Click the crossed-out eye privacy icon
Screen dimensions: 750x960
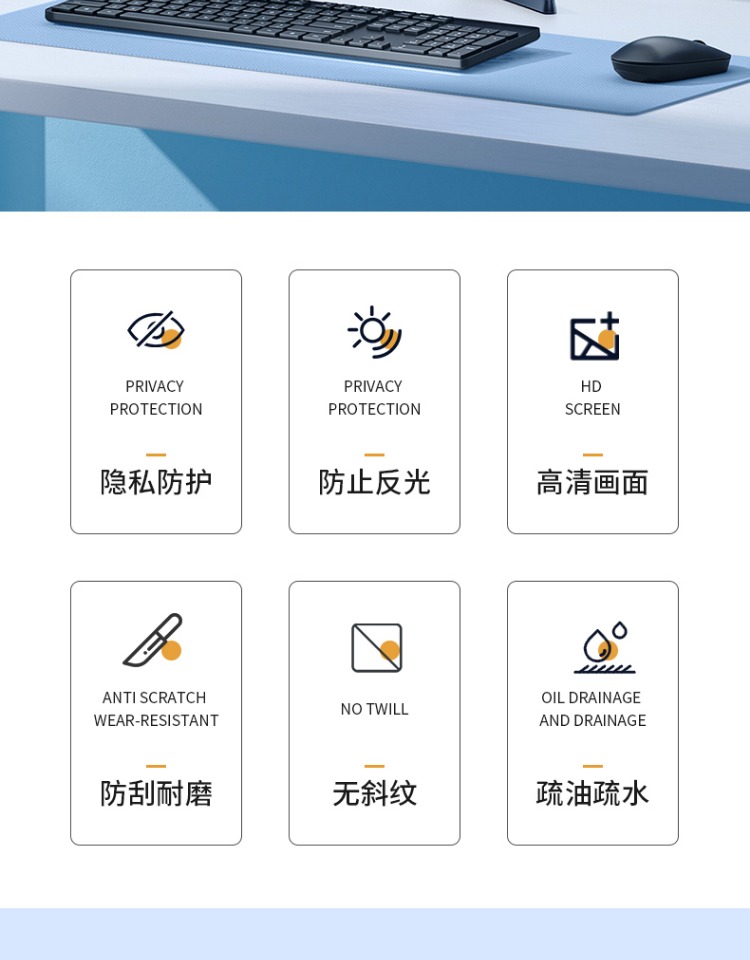pyautogui.click(x=156, y=331)
